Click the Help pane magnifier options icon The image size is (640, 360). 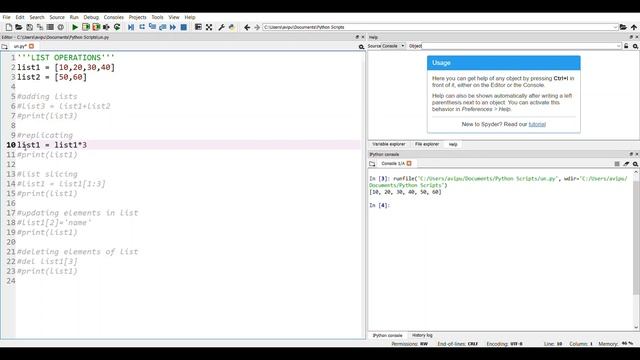point(636,46)
